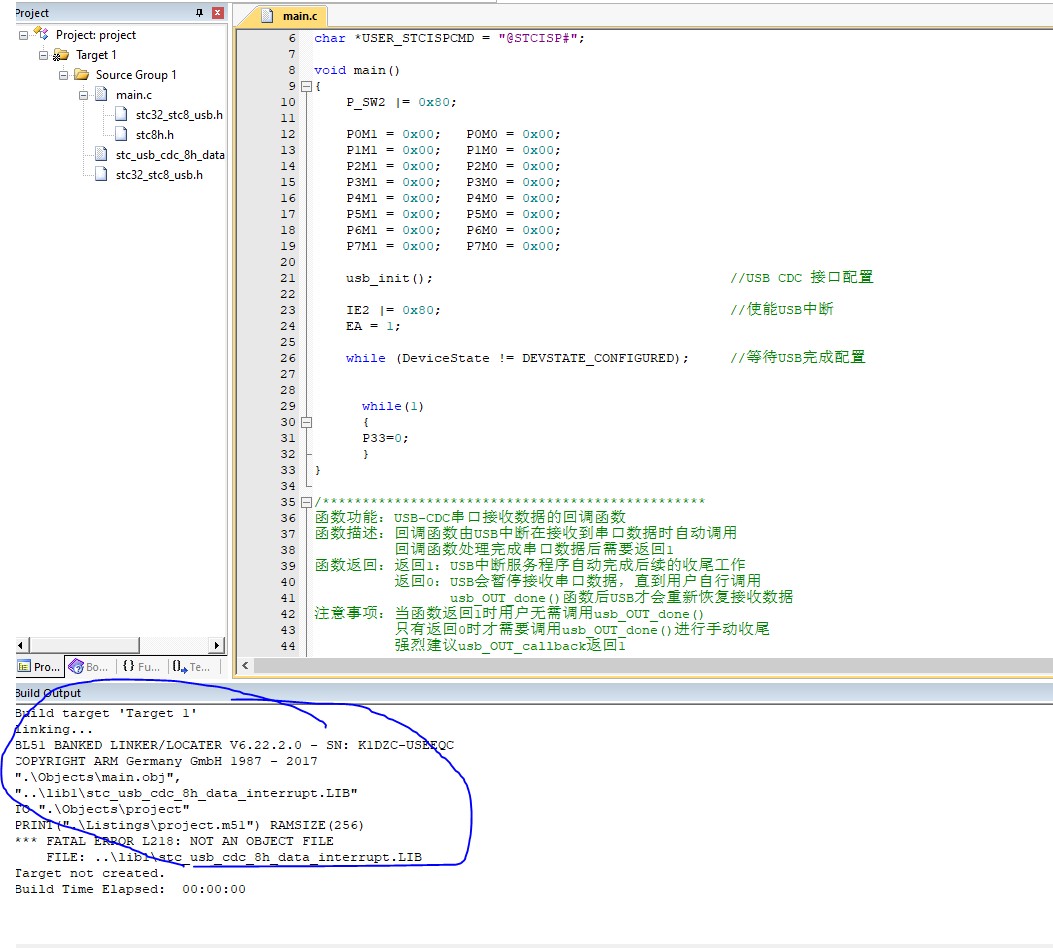The height and width of the screenshot is (948, 1053).
Task: Click right arrow of Project panel horizontal scrollbar
Action: [217, 645]
